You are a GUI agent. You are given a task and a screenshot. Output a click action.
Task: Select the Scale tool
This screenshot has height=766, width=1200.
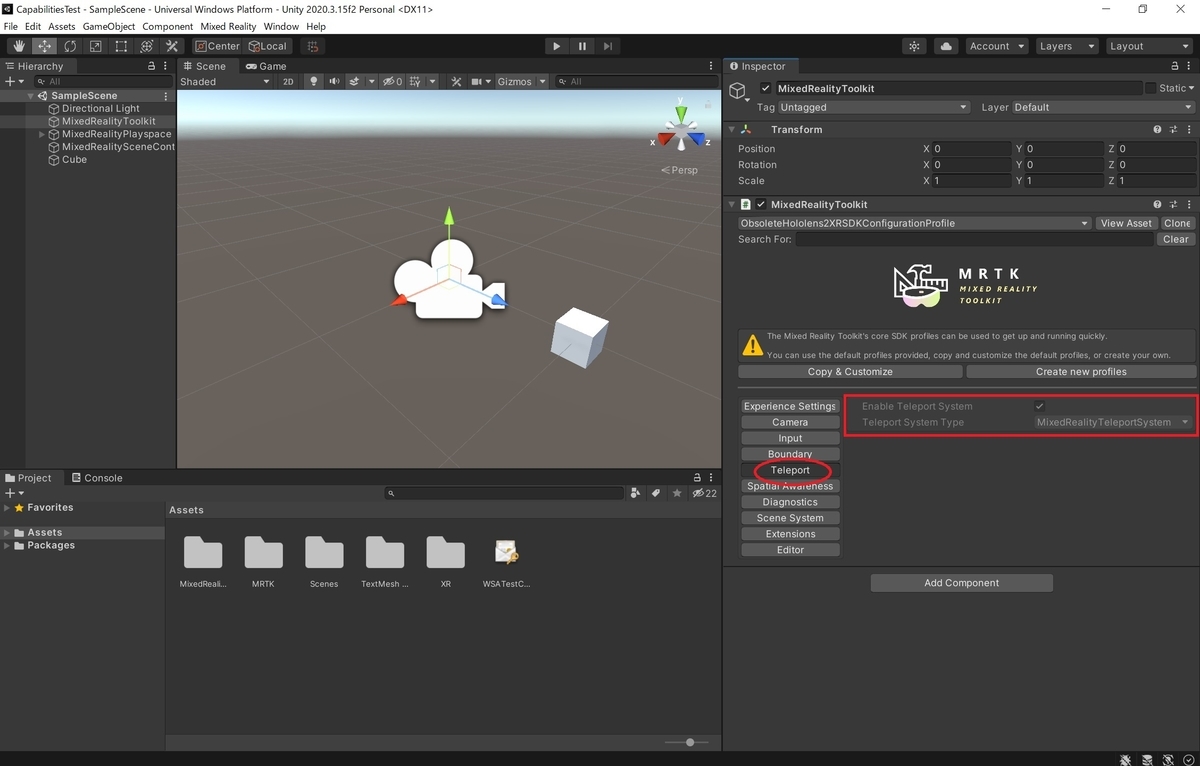(x=95, y=46)
